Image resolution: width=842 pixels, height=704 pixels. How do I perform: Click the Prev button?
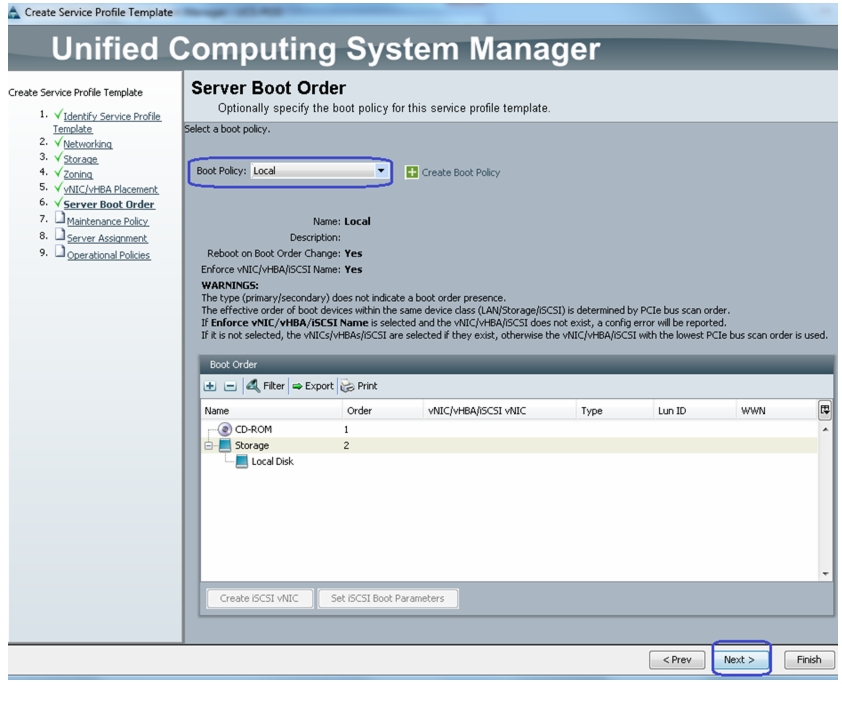(677, 659)
